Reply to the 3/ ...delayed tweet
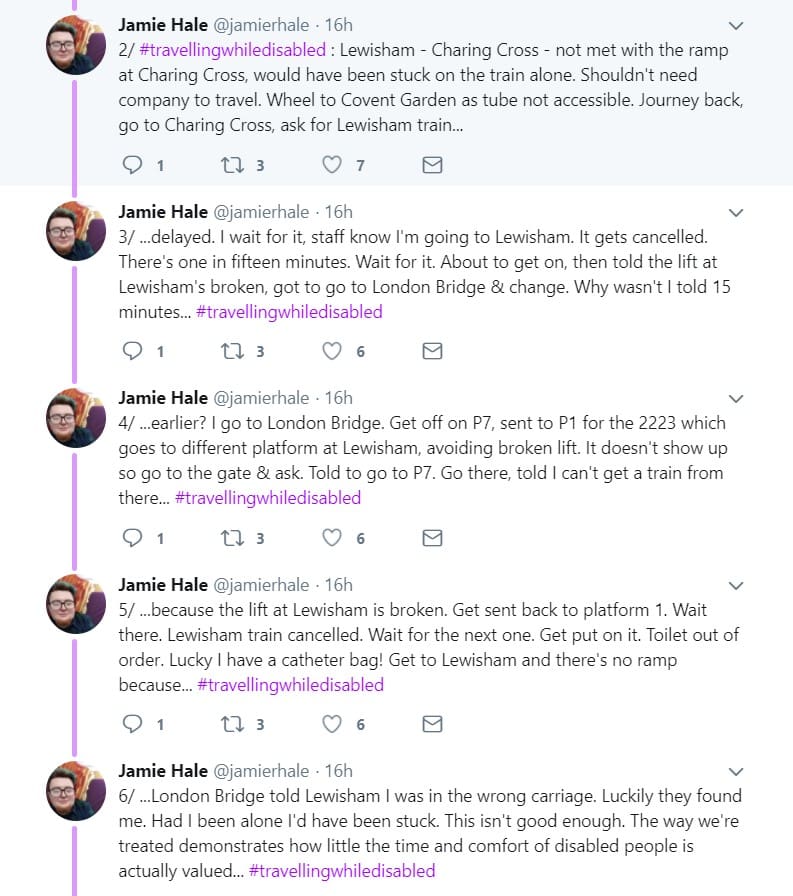This screenshot has width=793, height=896. point(133,351)
